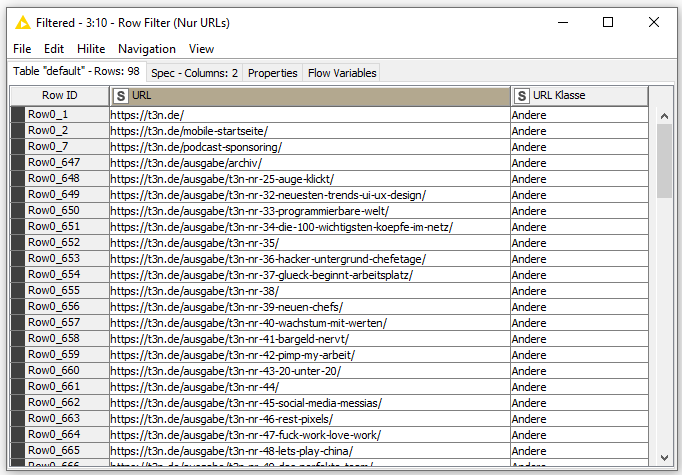Click the cell https://t3n.de/mobile-startseite/

pyautogui.click(x=310, y=131)
